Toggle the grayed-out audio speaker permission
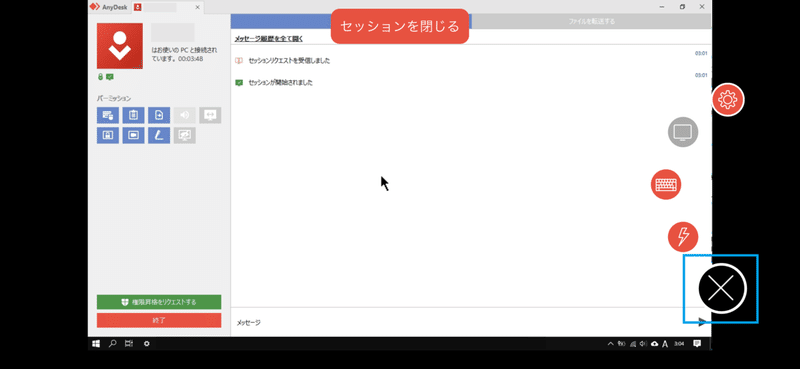 coord(184,115)
